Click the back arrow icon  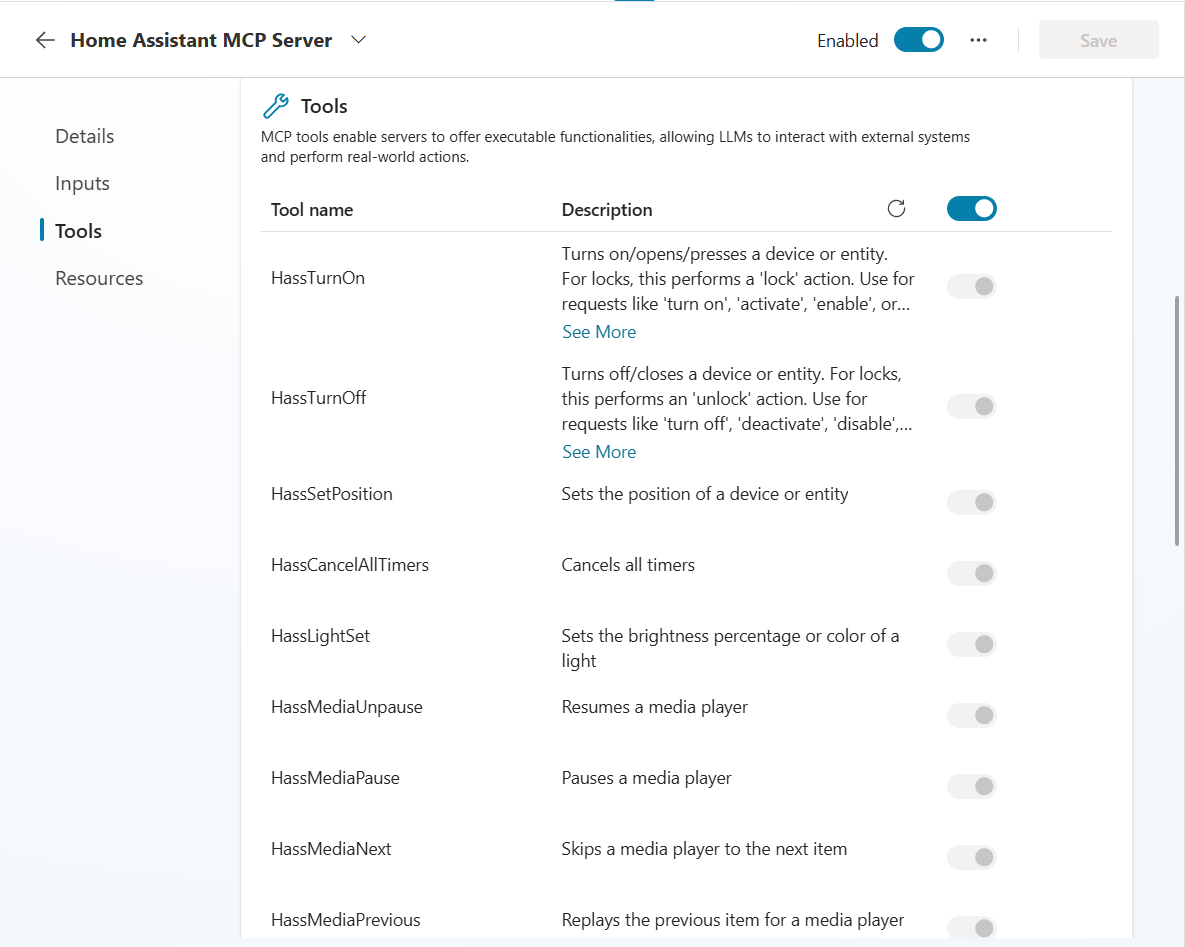coord(45,40)
